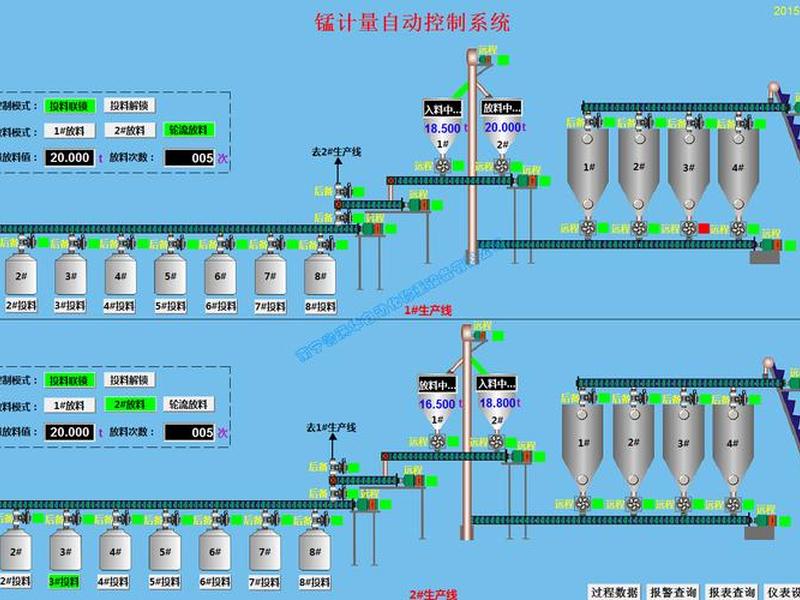Choose 1#放料 discharge mode for 1#生产线
Viewport: 800px width, 600px height.
pos(69,131)
